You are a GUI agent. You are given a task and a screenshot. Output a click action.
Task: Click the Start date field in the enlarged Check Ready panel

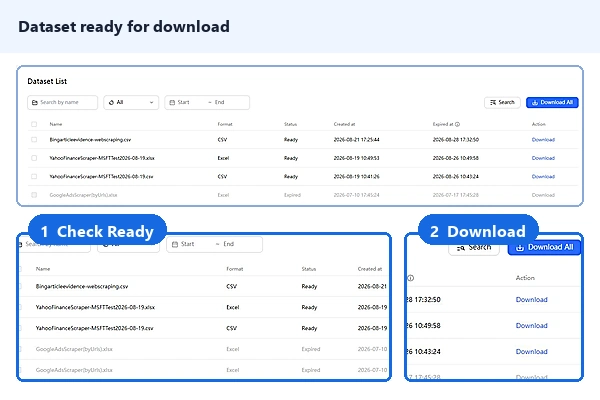(x=188, y=244)
